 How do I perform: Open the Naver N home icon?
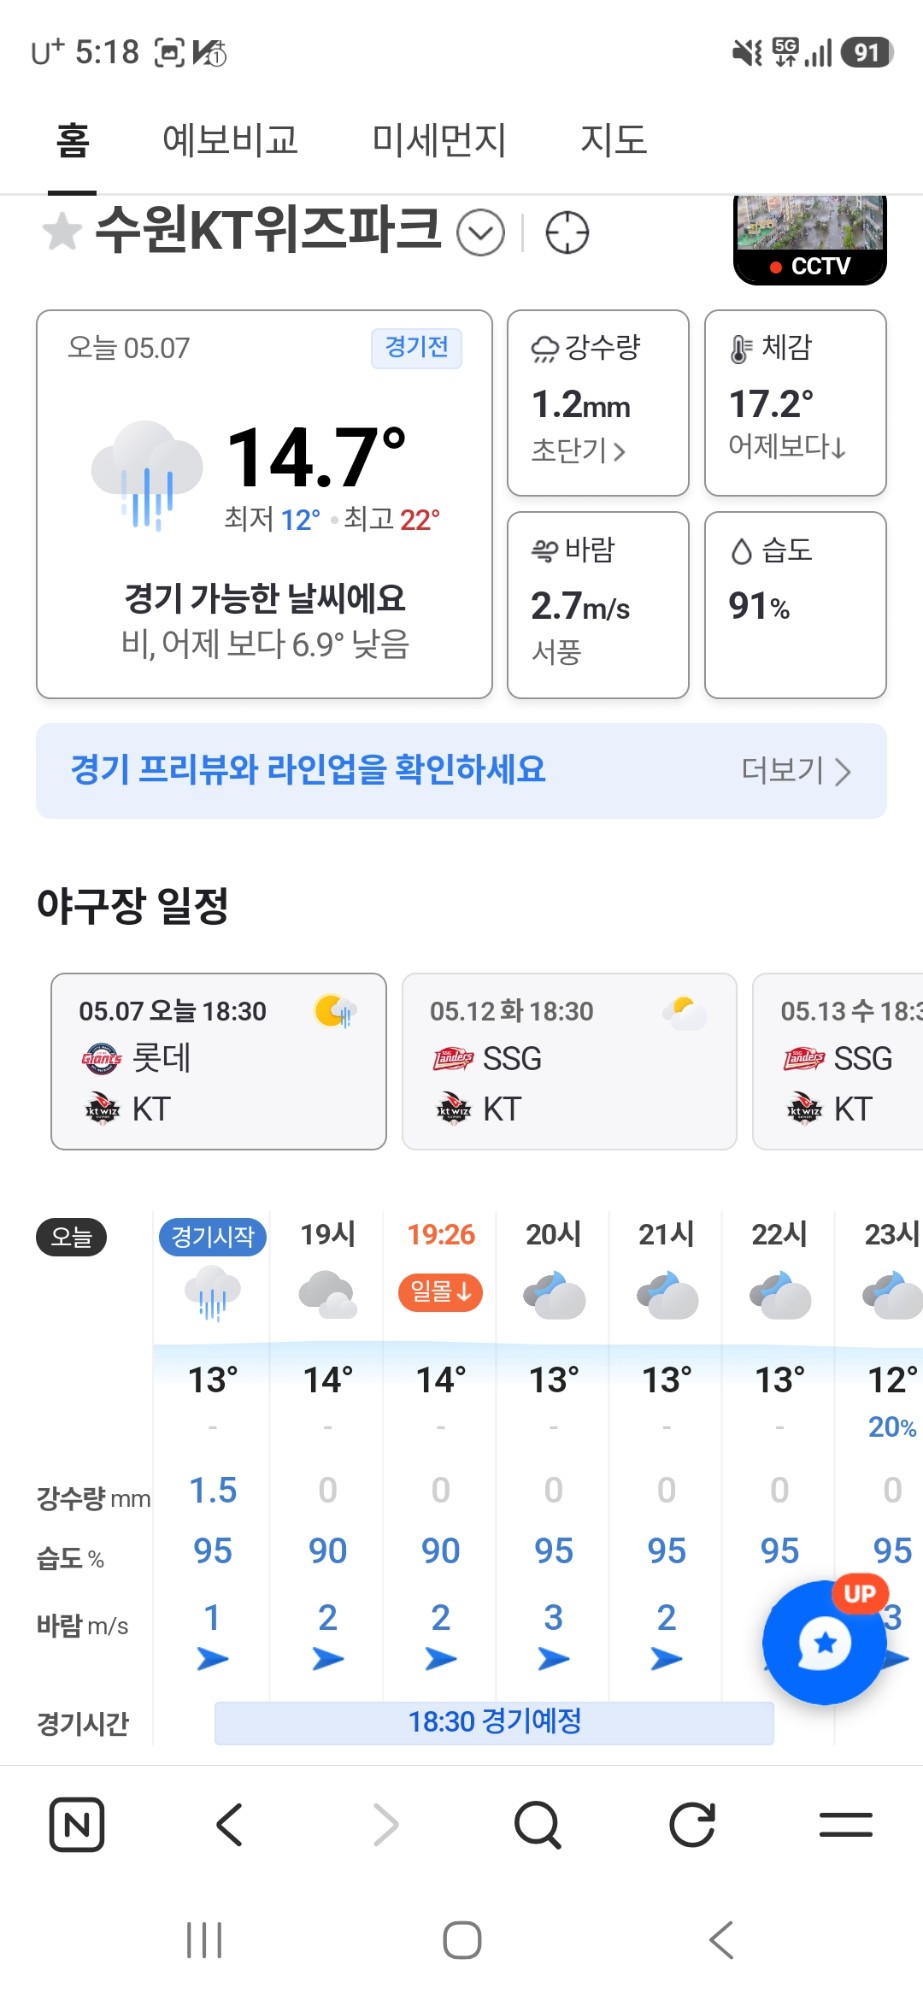tap(77, 1825)
